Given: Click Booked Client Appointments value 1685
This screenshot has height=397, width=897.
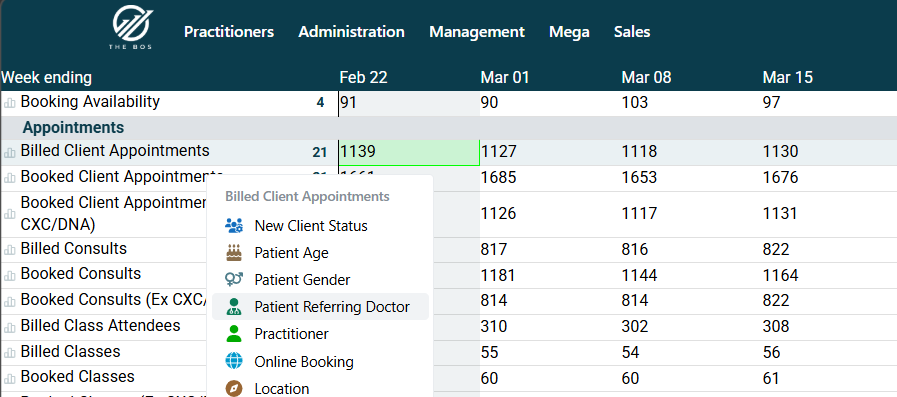Looking at the screenshot, I should coord(498,178).
